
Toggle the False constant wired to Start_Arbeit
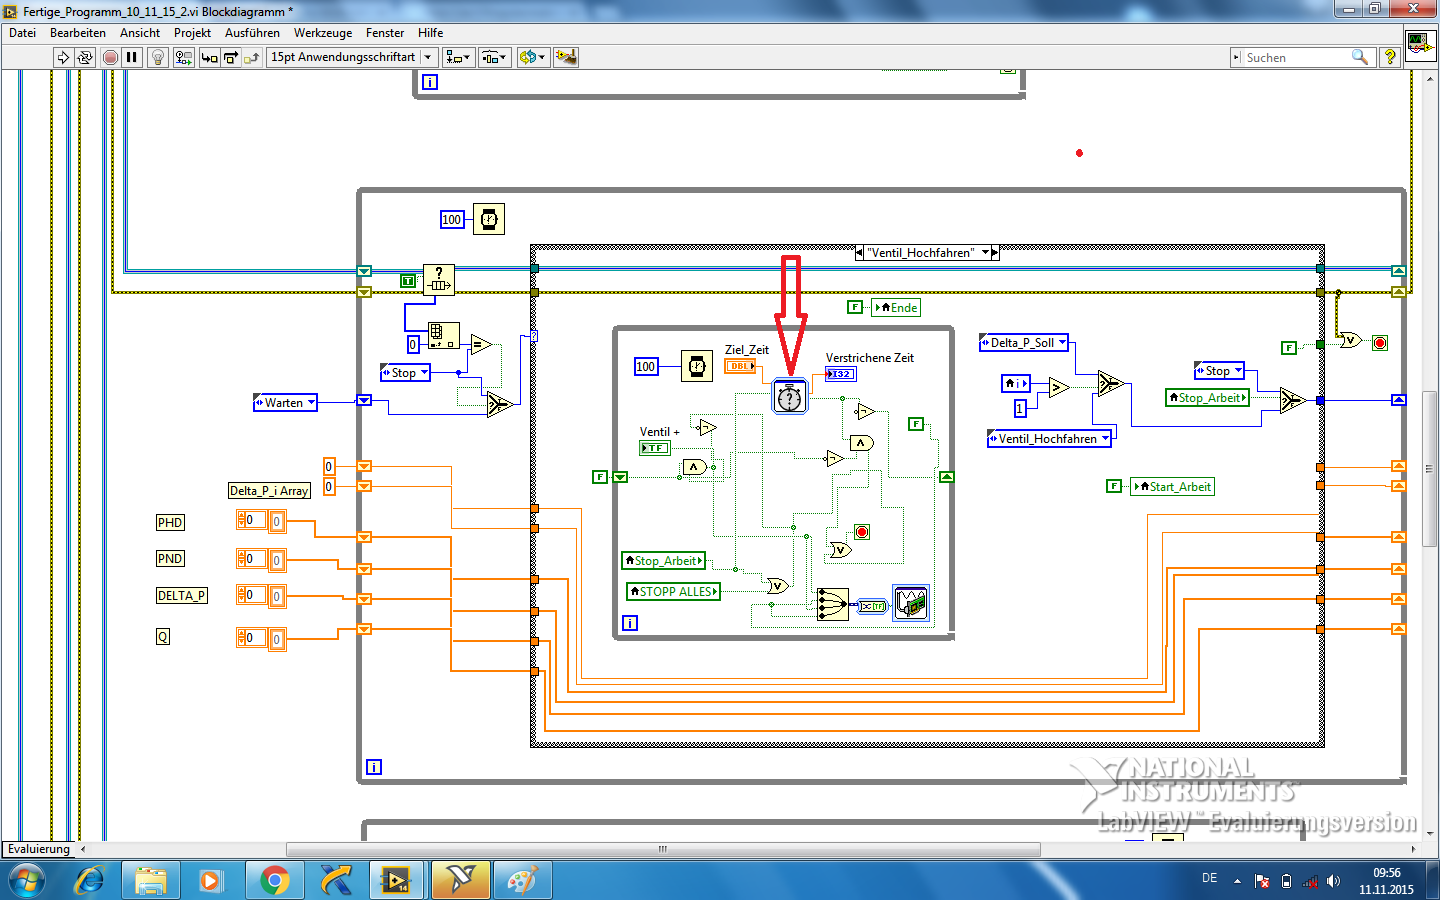click(x=1113, y=486)
